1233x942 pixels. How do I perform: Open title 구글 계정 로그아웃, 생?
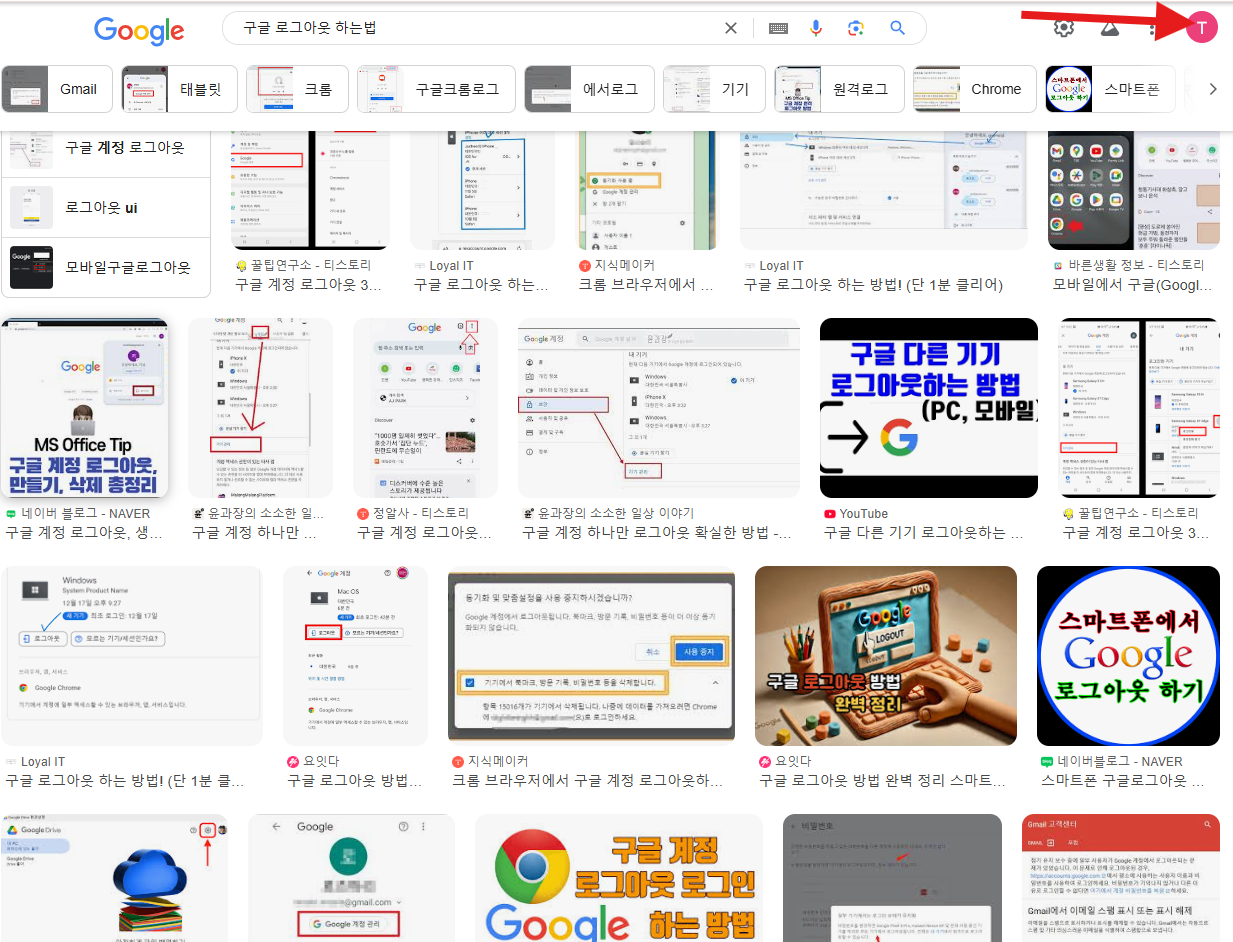coord(84,533)
